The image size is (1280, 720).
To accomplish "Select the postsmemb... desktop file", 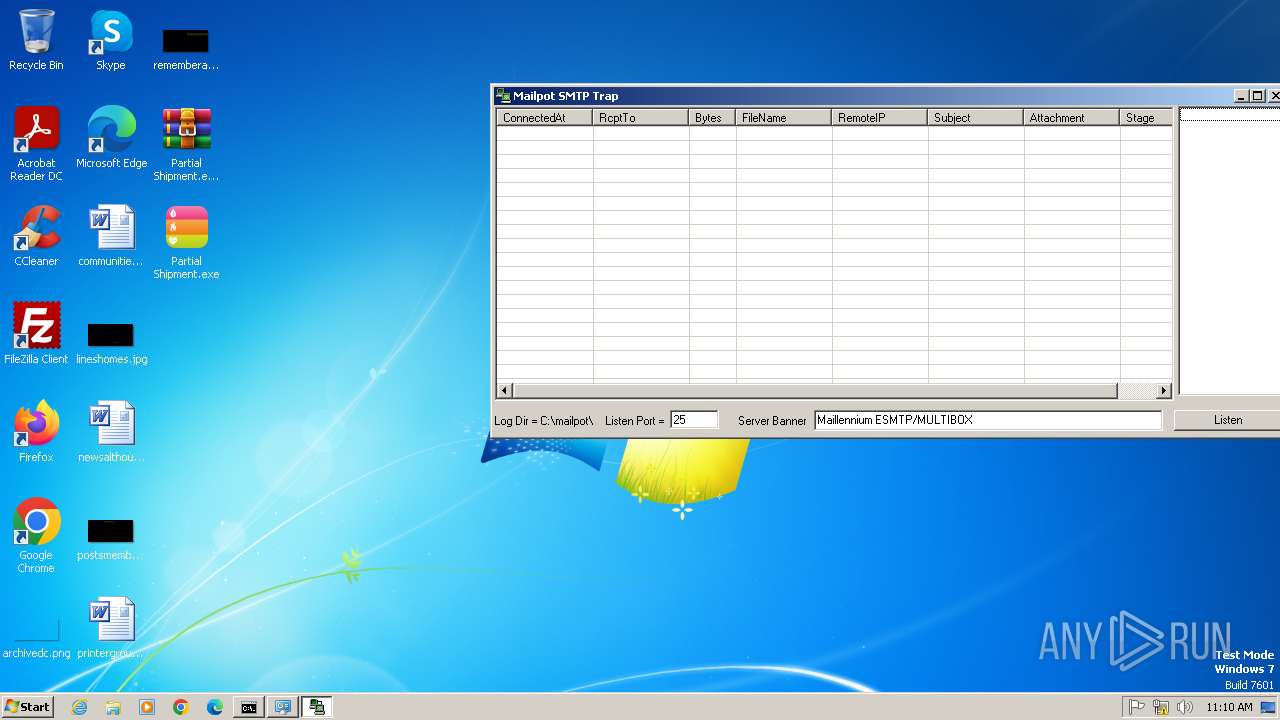I will click(111, 538).
